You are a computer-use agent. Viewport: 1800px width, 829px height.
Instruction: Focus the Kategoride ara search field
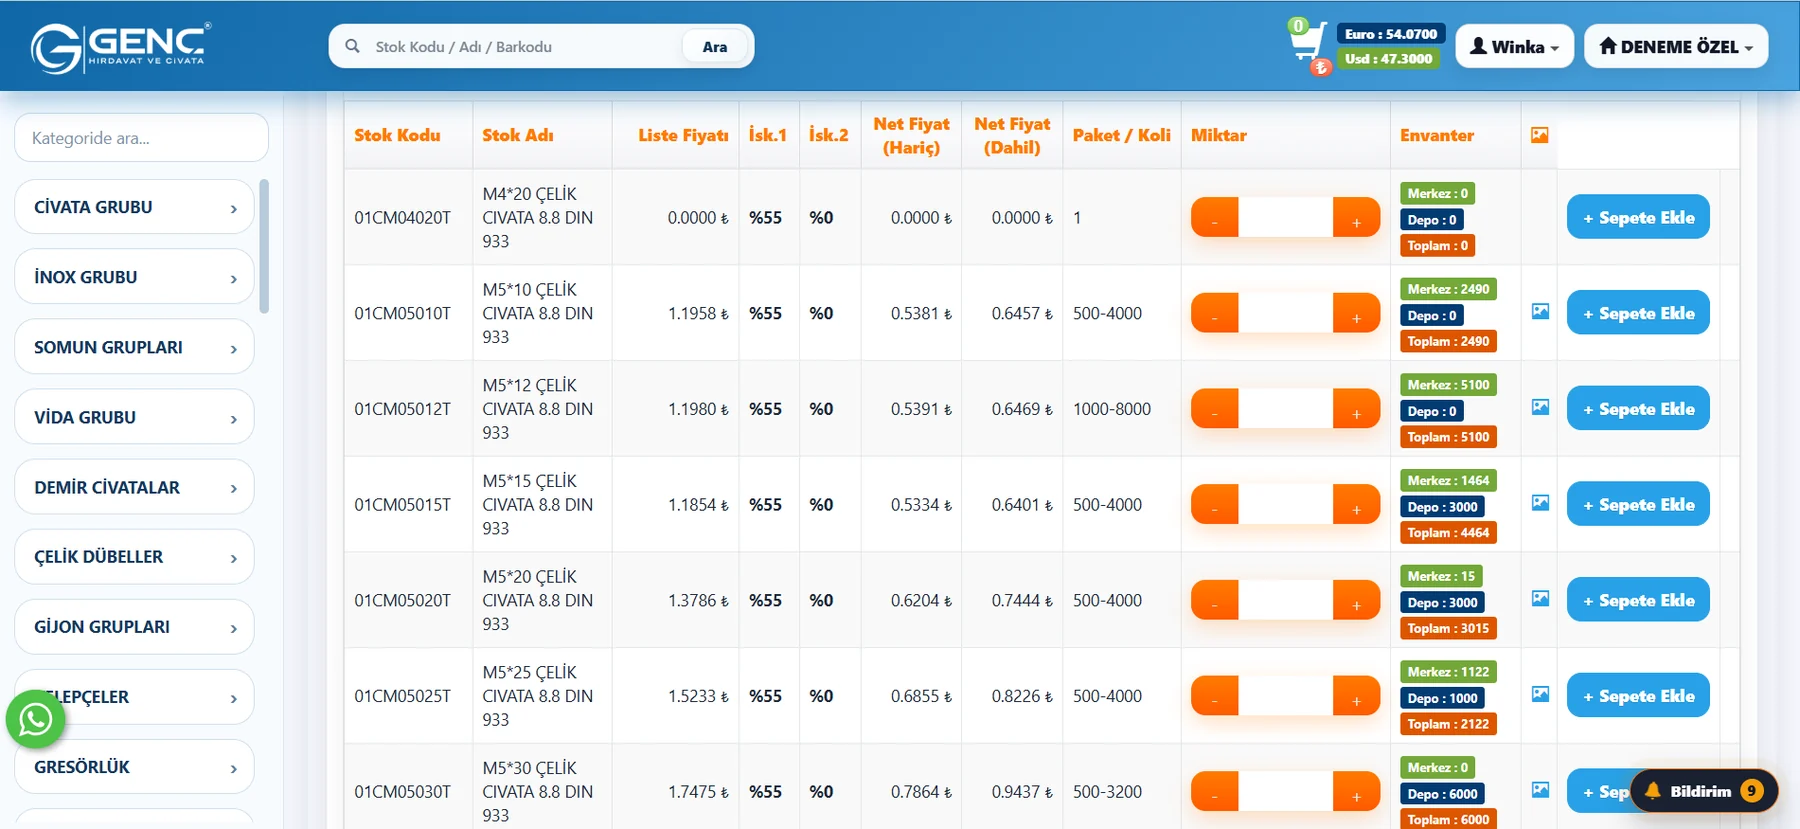[x=141, y=138]
